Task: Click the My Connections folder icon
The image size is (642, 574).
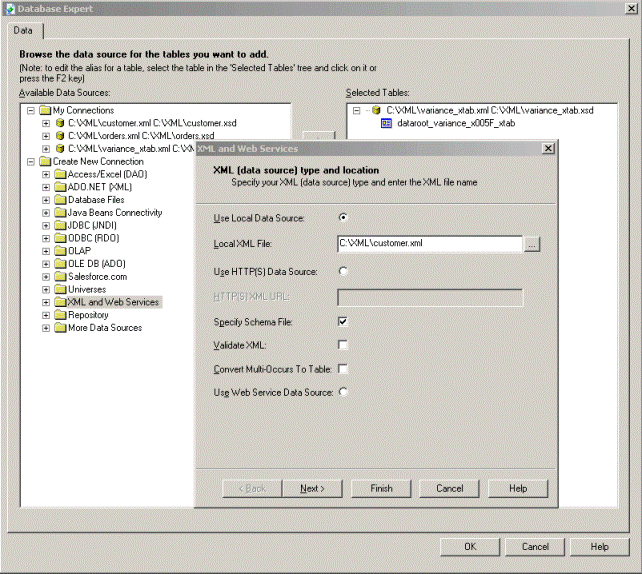Action: (45, 111)
